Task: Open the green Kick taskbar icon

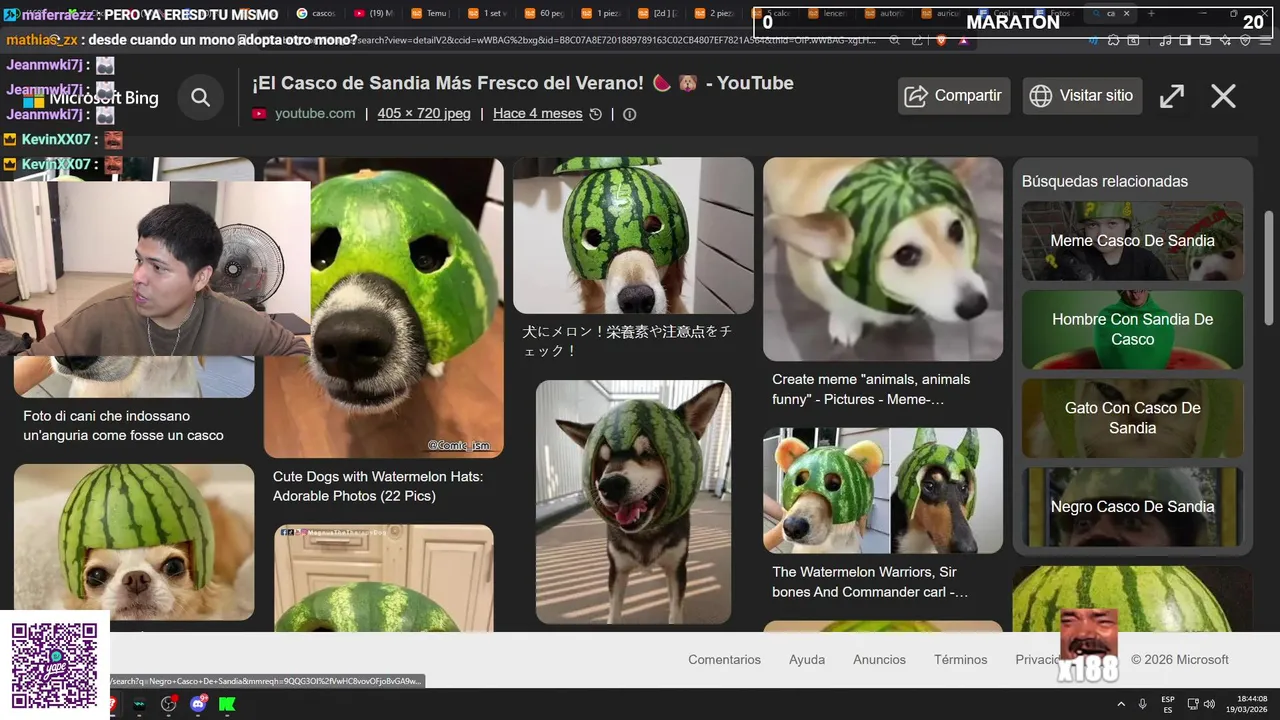Action: tap(227, 704)
